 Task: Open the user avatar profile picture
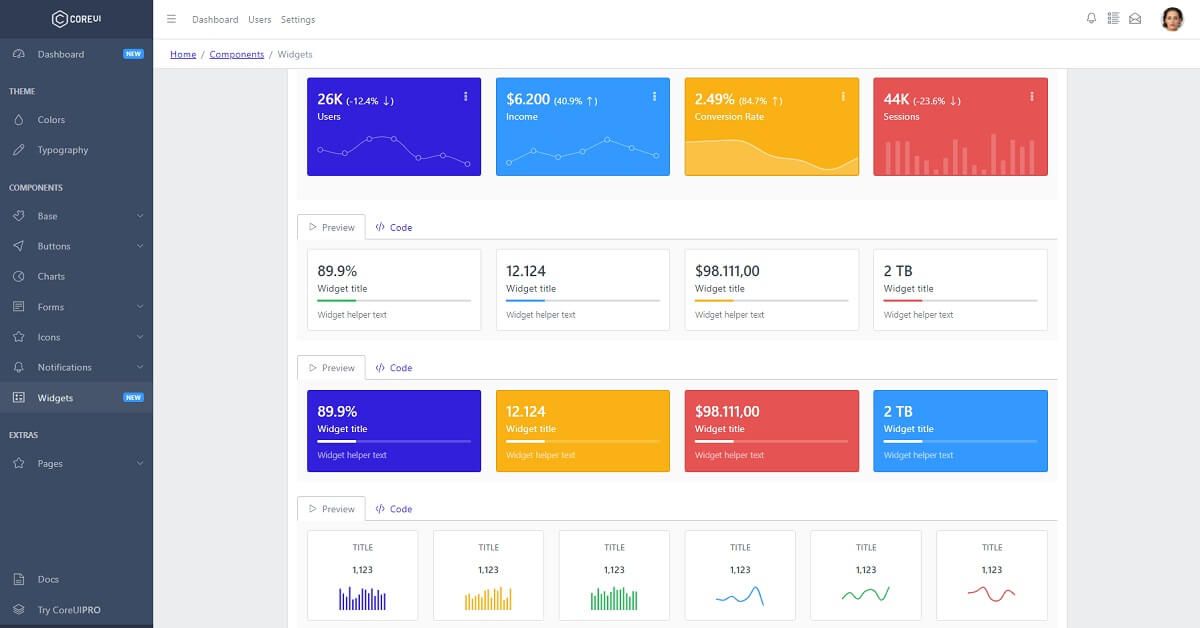point(1172,18)
